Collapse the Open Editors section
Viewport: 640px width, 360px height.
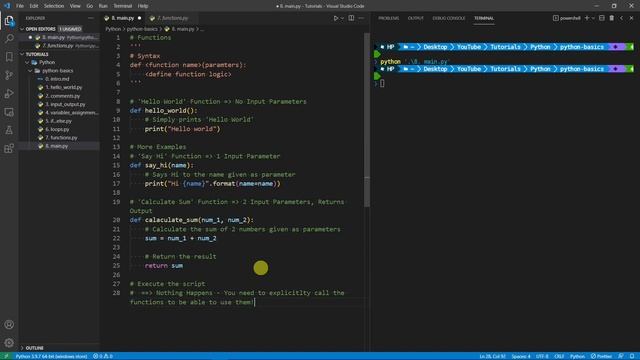point(22,29)
